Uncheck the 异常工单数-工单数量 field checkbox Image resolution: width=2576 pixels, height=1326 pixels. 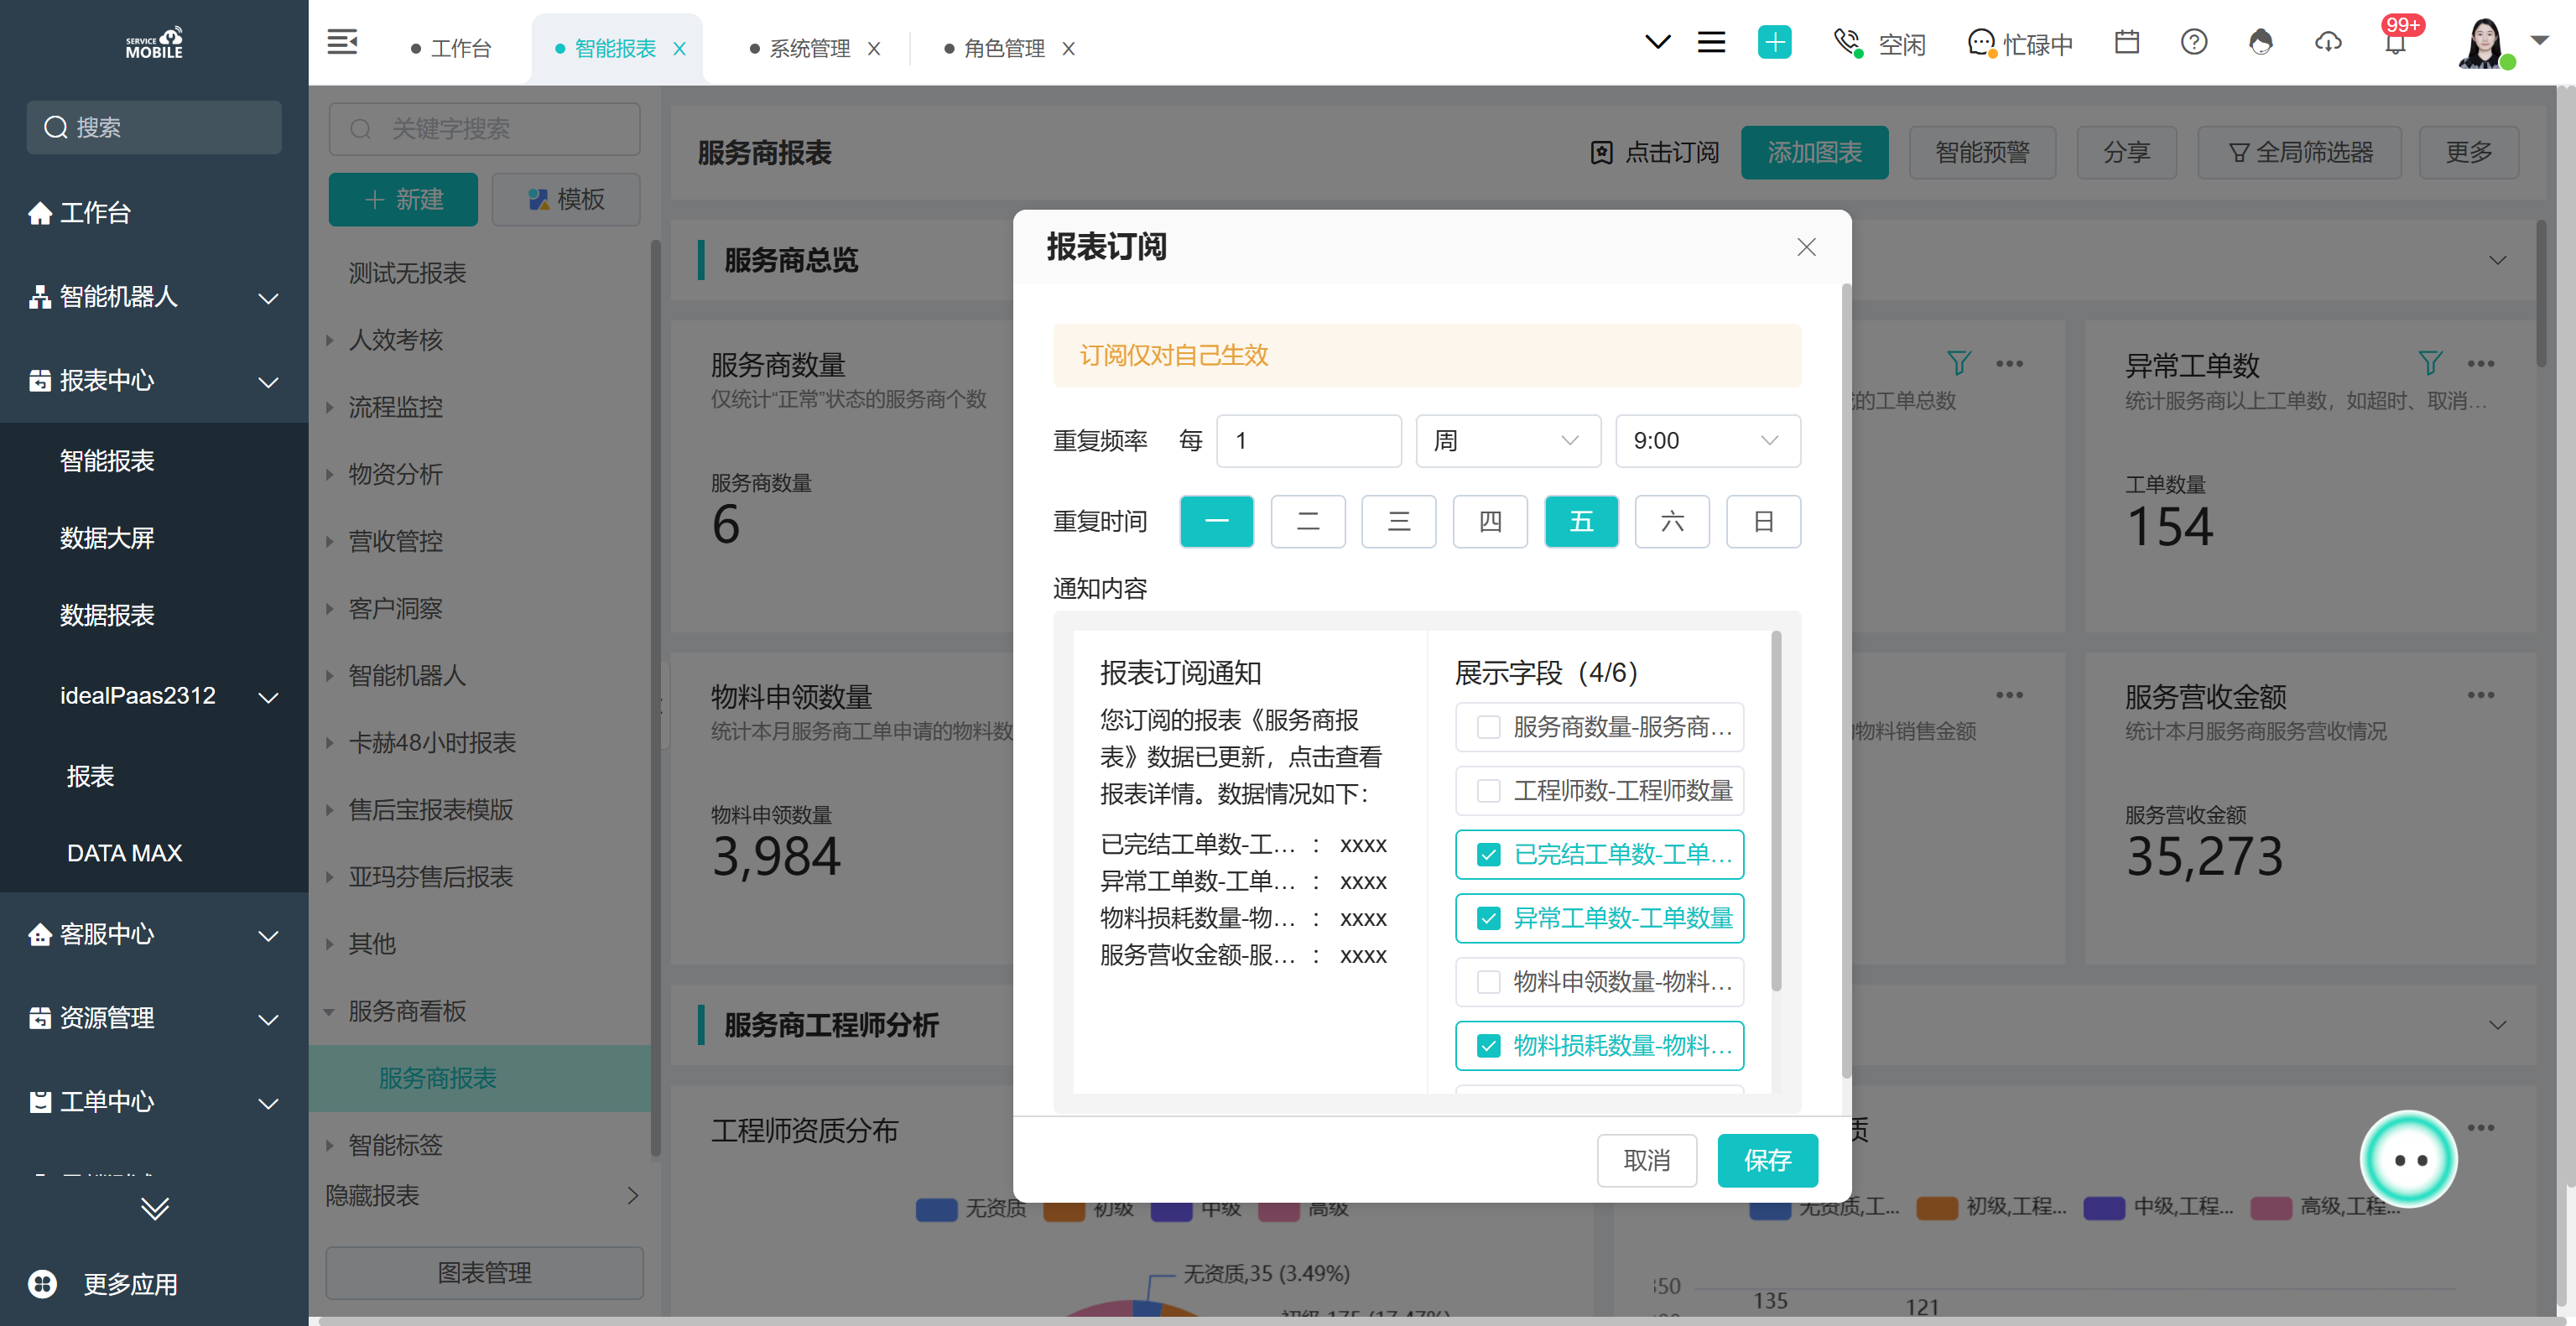point(1488,918)
